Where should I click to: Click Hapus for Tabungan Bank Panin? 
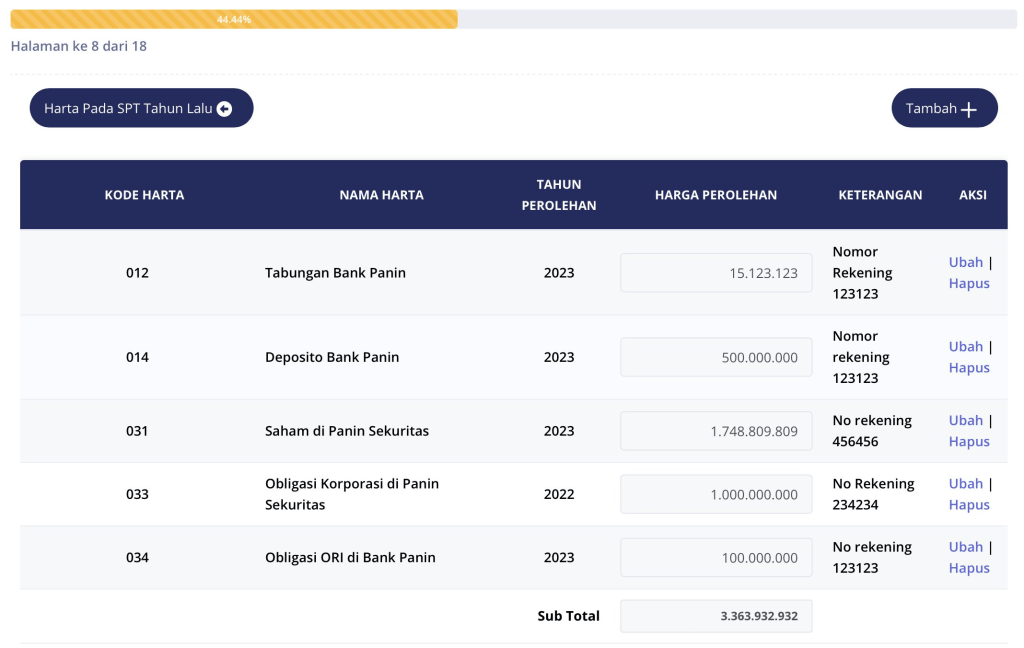click(968, 283)
